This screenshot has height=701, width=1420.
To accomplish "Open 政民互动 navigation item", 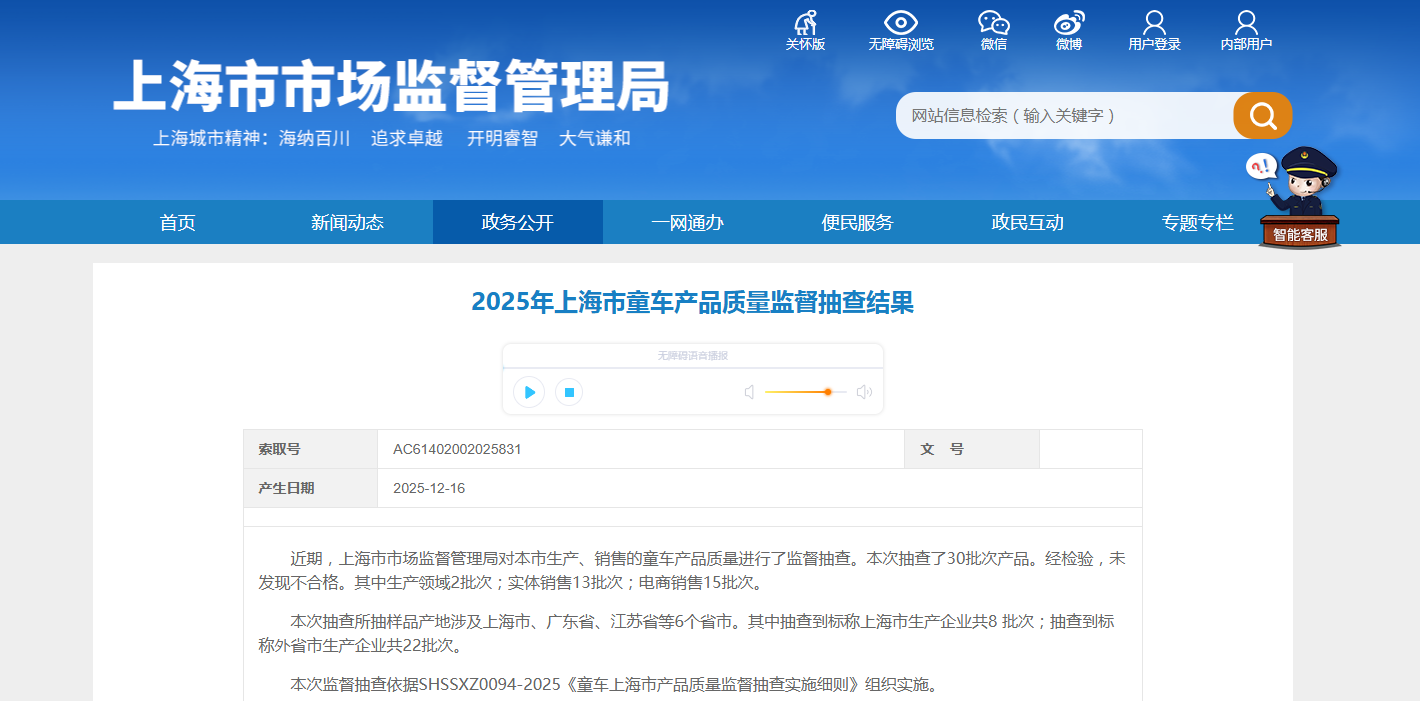I will tap(1027, 222).
